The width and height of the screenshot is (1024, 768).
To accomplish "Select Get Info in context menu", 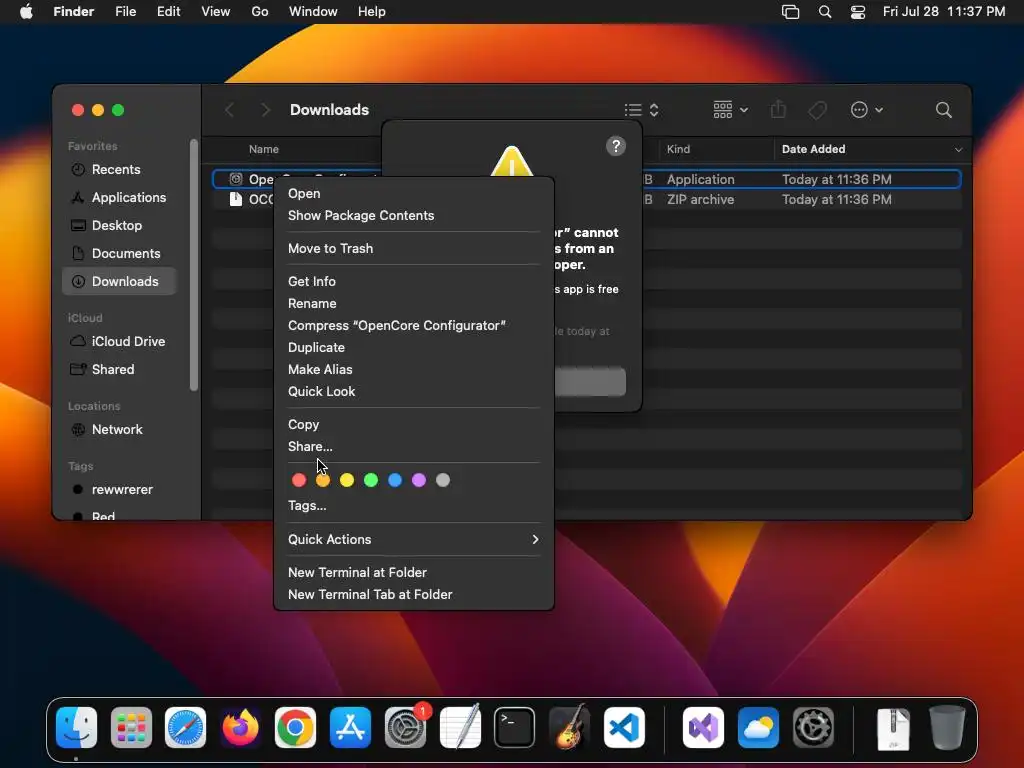I will [x=414, y=281].
